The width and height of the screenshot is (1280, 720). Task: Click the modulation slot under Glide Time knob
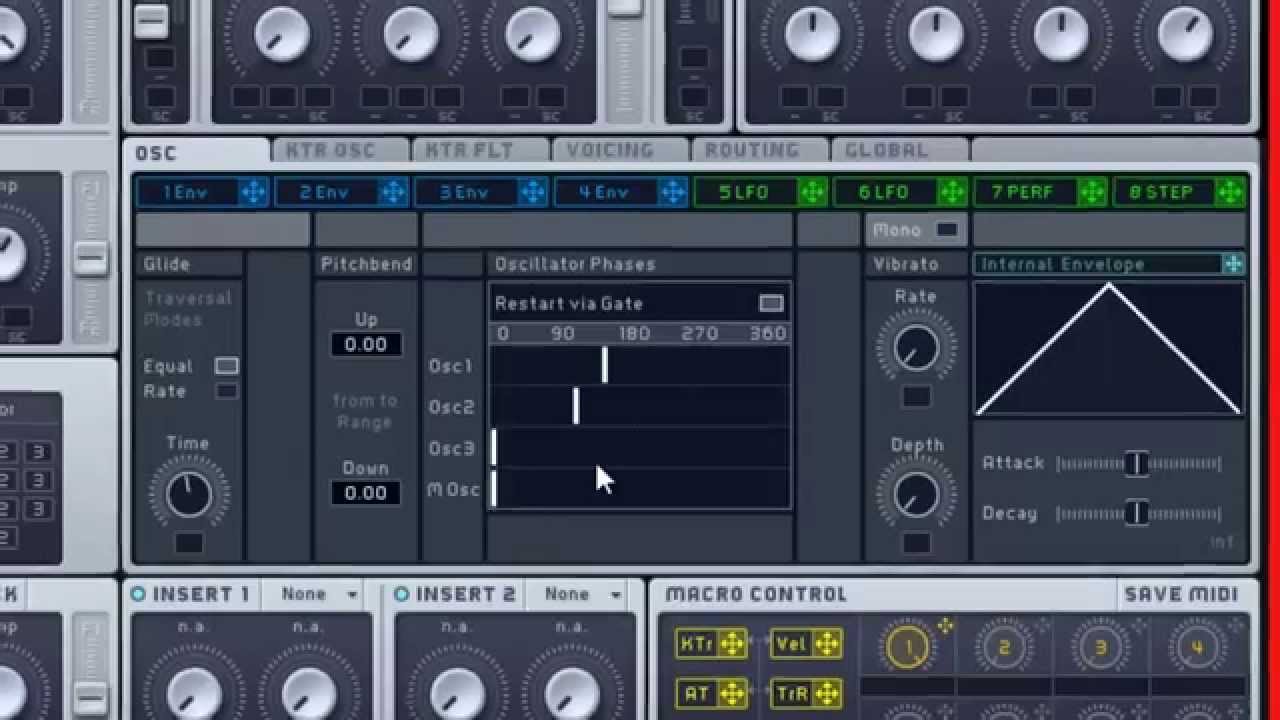(x=189, y=543)
